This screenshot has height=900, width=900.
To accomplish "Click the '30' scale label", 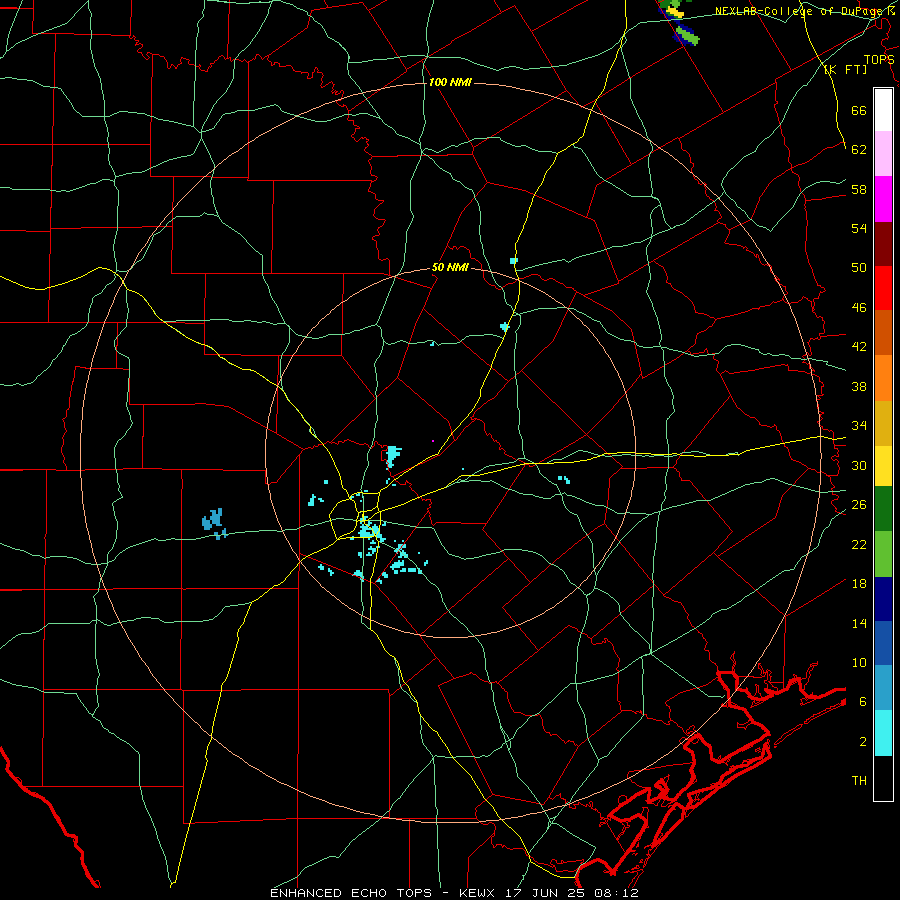I will 859,465.
